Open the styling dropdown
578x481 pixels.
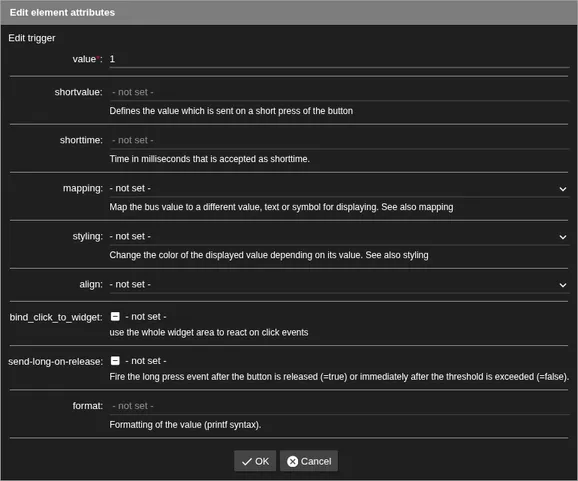[x=339, y=237]
